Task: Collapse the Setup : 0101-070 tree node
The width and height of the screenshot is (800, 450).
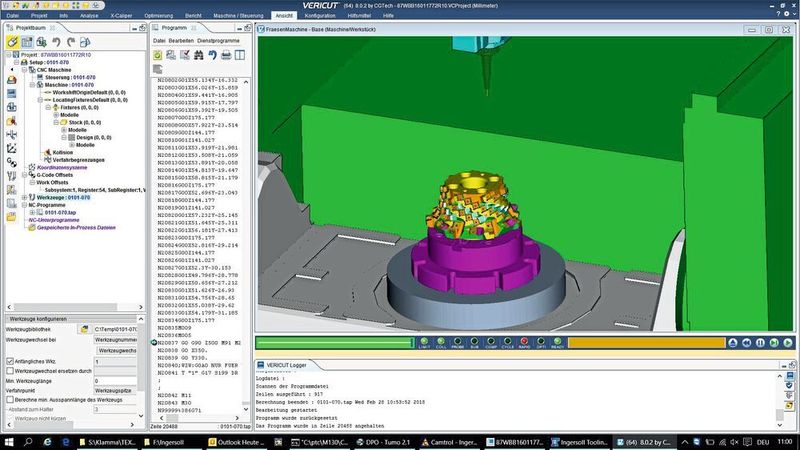Action: pyautogui.click(x=16, y=62)
